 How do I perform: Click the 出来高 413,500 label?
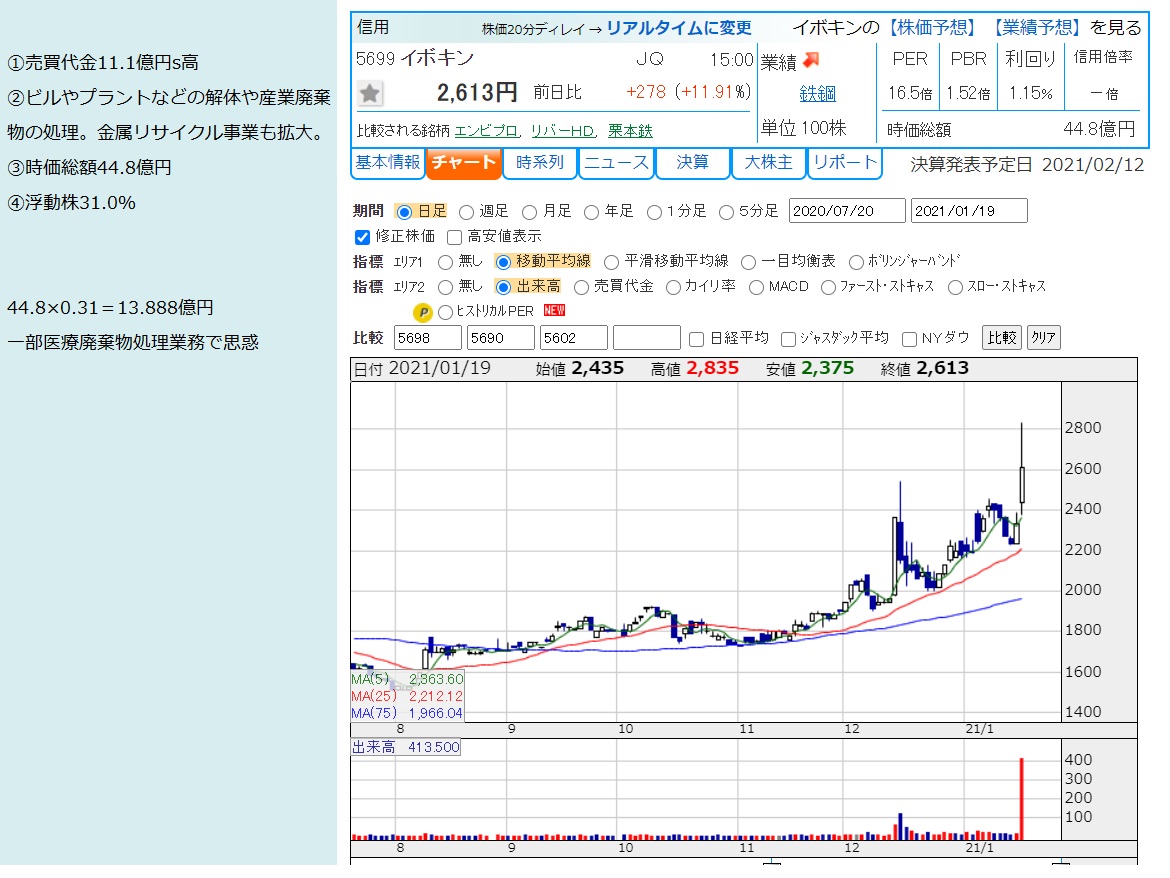click(406, 747)
